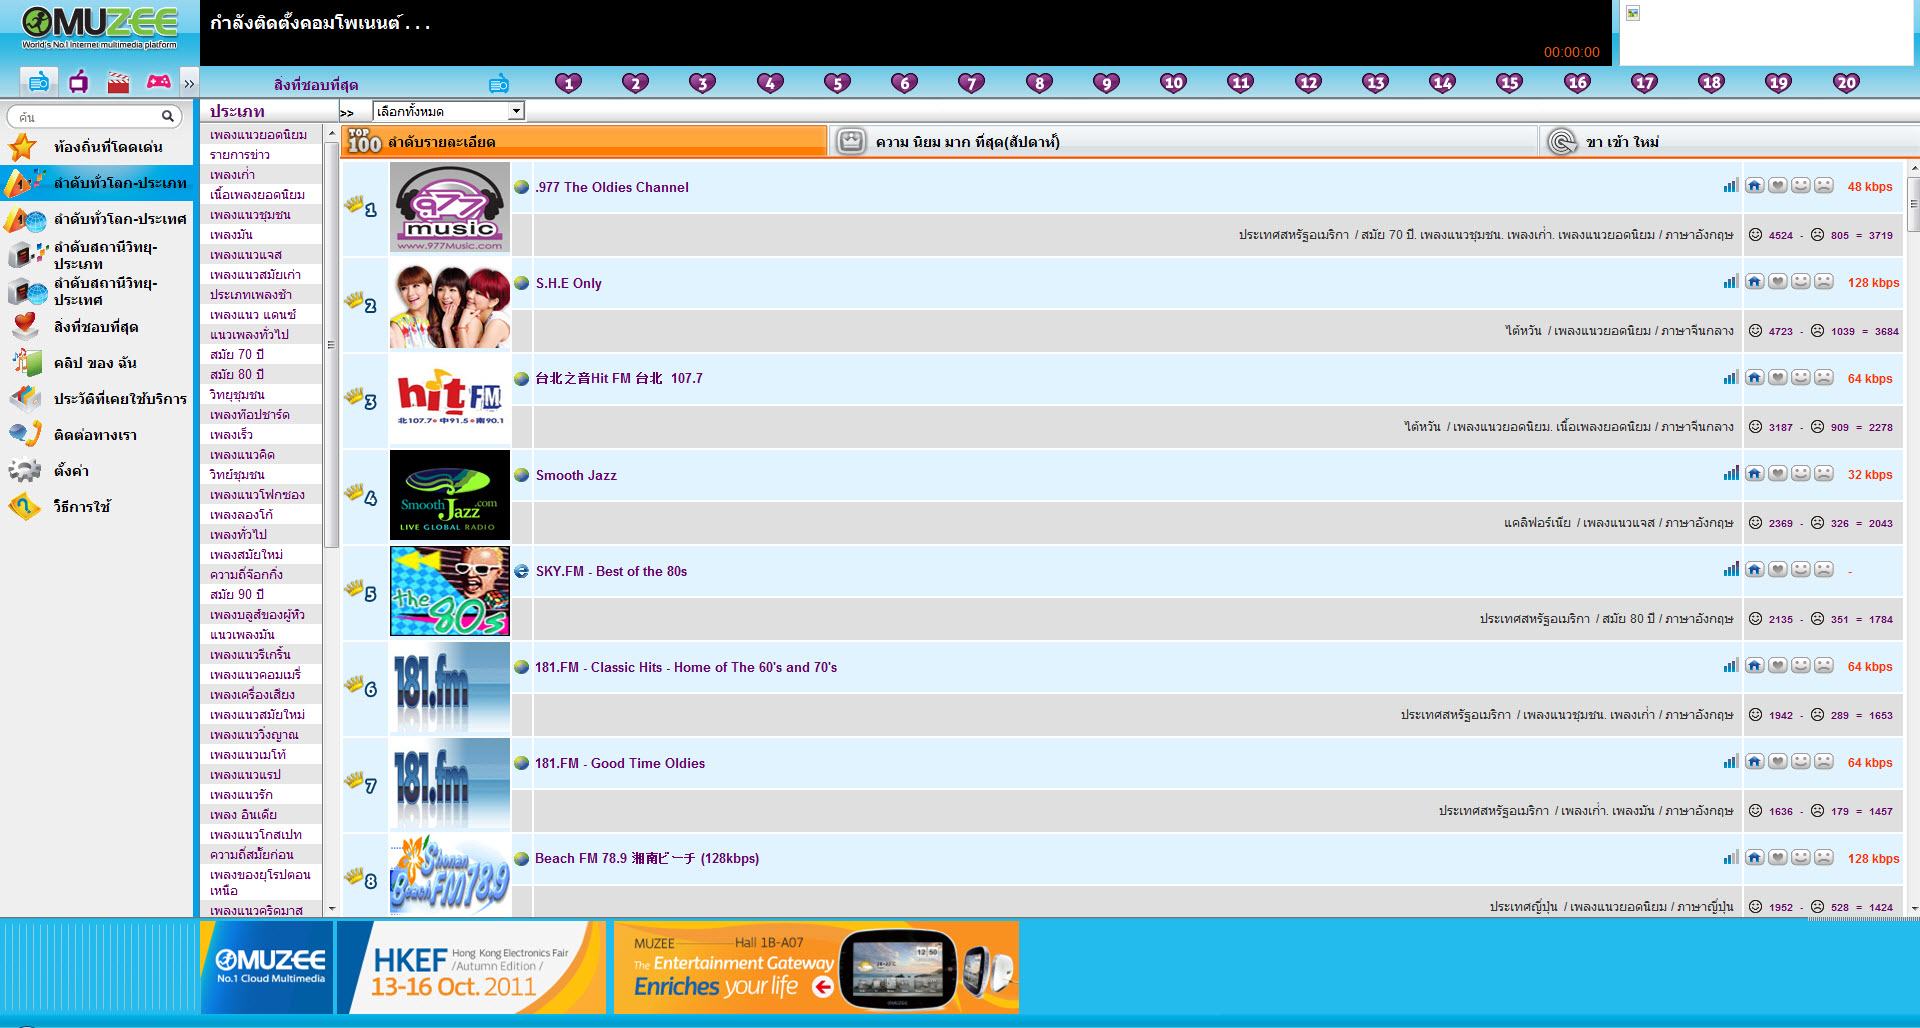Click the ติดต่อทางเรา phone icon
The width and height of the screenshot is (1920, 1028).
click(25, 434)
